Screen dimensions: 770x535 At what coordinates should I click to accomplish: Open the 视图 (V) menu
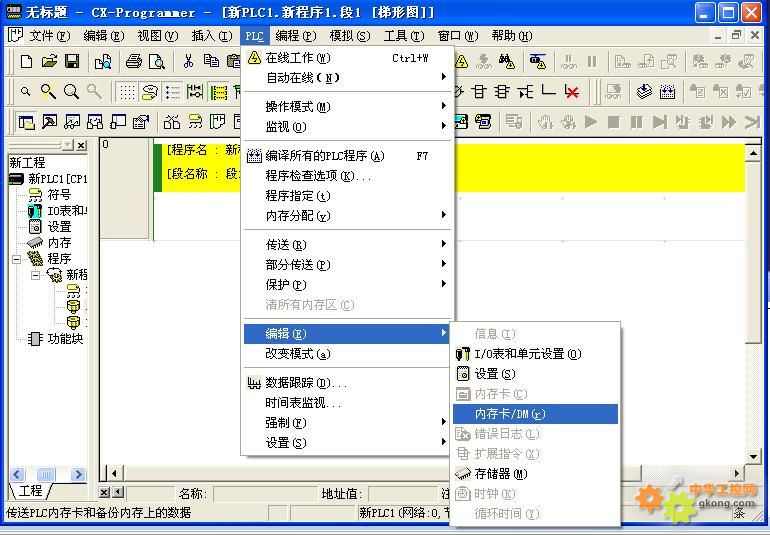point(158,35)
